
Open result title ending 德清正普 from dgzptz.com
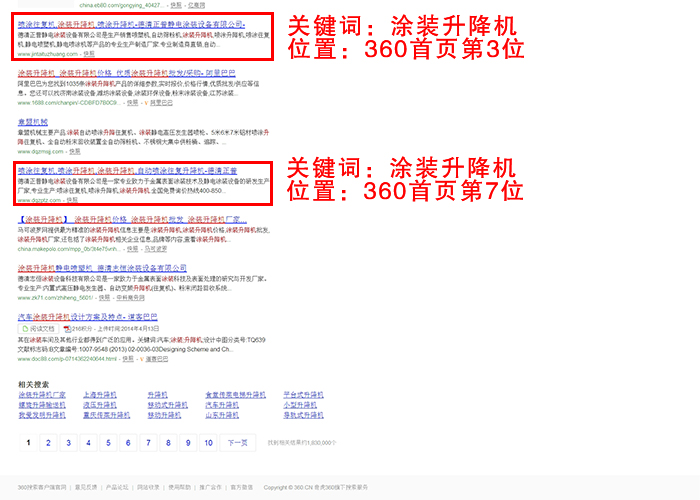pos(128,171)
